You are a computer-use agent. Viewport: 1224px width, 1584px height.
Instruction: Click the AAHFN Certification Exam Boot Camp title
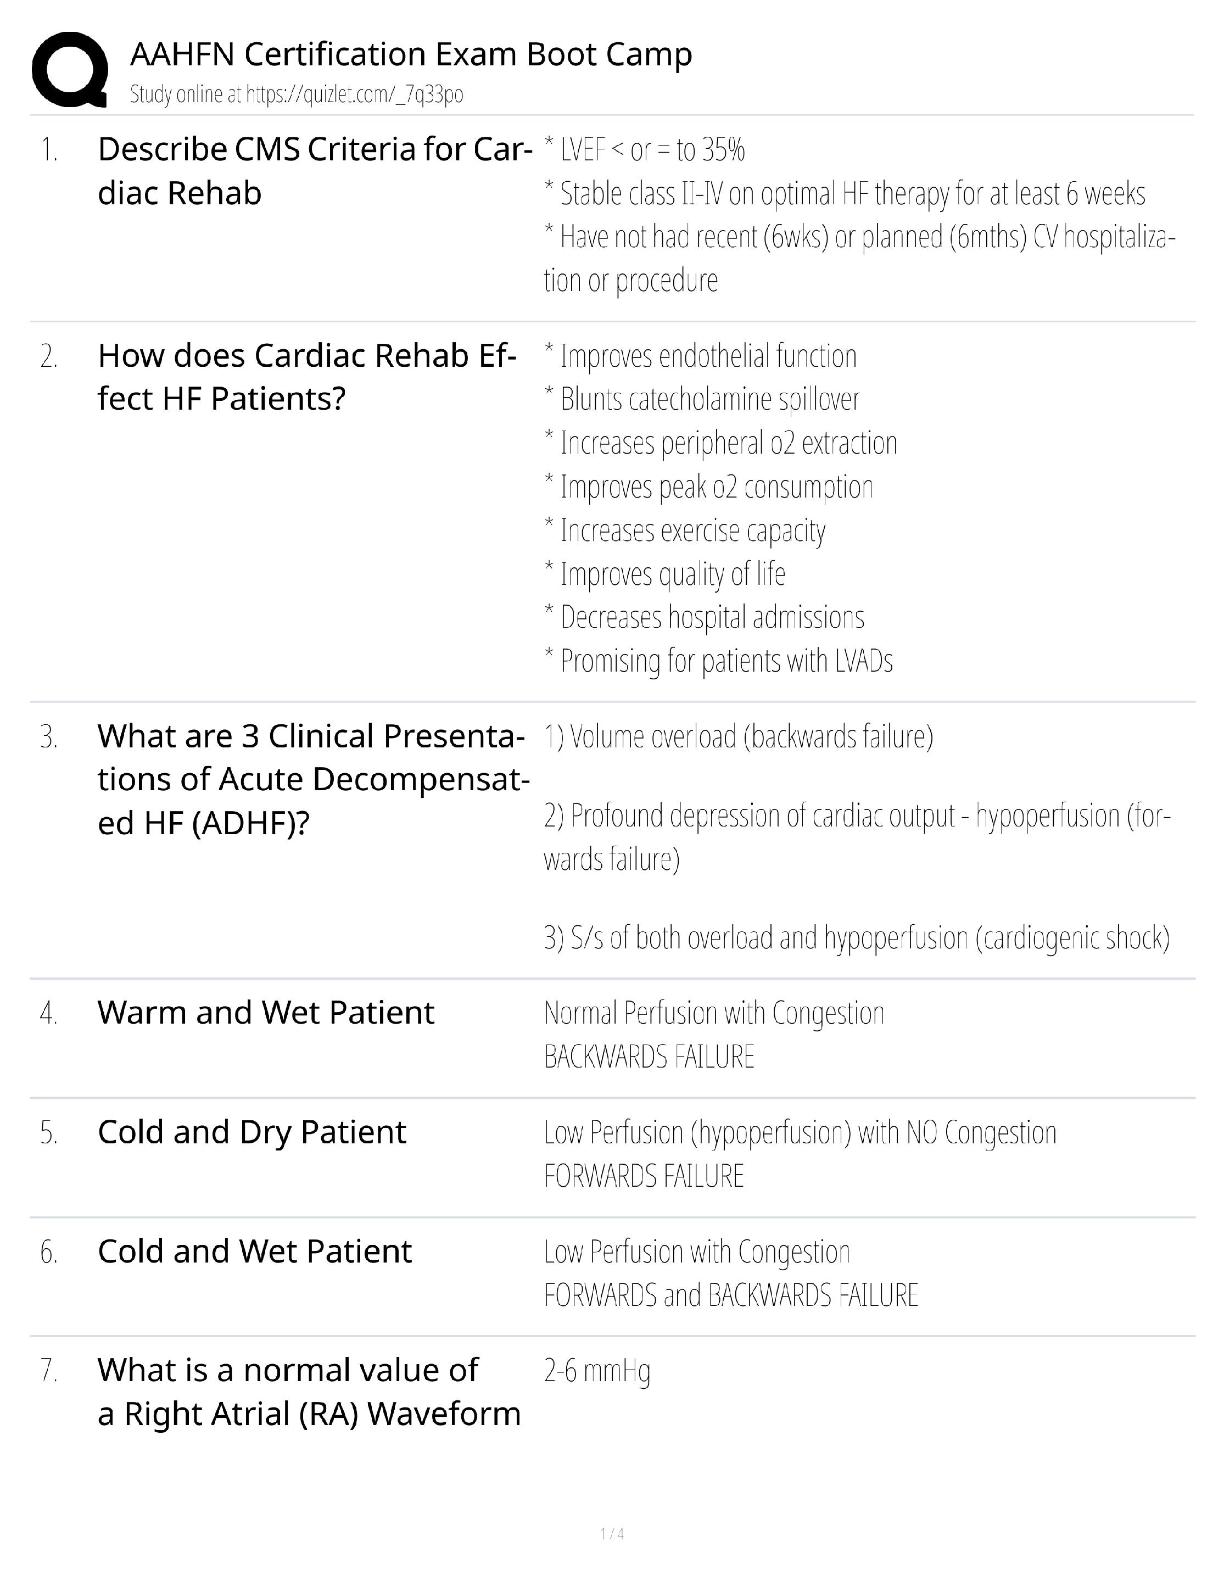tap(411, 54)
